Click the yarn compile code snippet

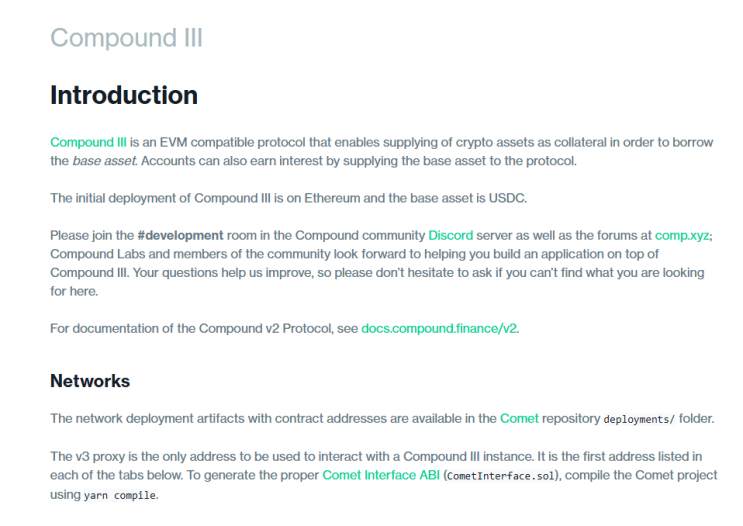(x=120, y=495)
